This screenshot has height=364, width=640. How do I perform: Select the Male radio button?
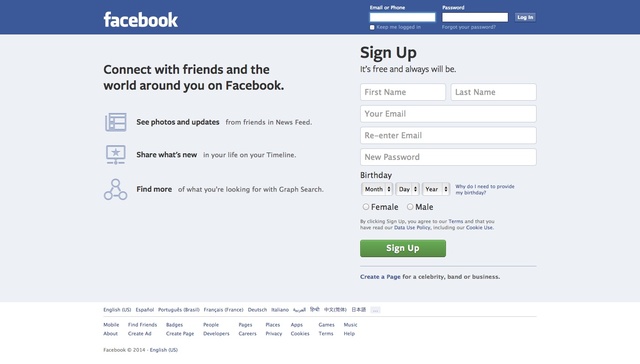410,207
